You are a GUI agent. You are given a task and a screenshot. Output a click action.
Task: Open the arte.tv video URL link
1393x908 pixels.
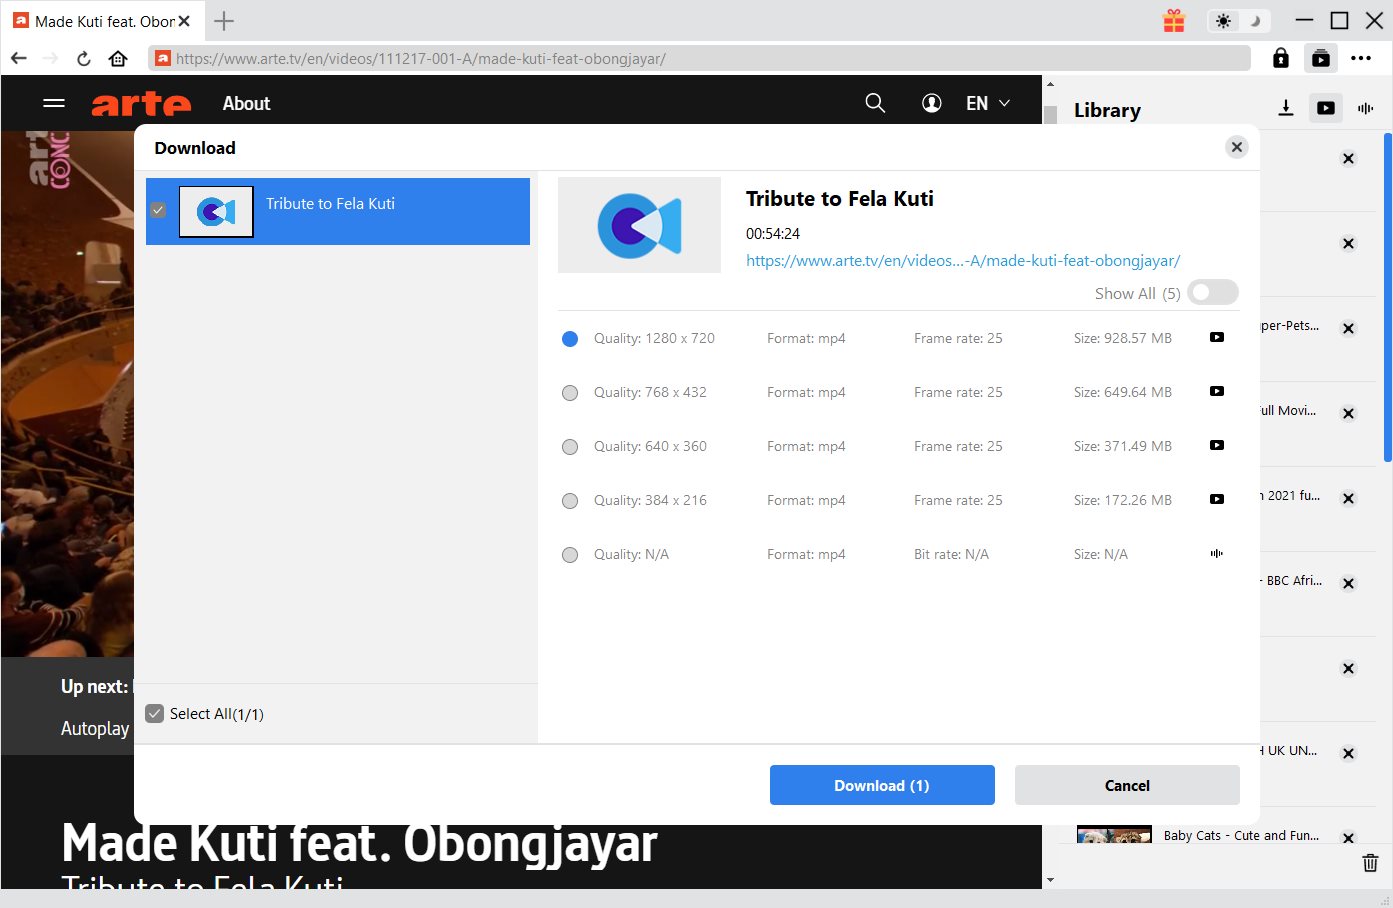pyautogui.click(x=962, y=260)
